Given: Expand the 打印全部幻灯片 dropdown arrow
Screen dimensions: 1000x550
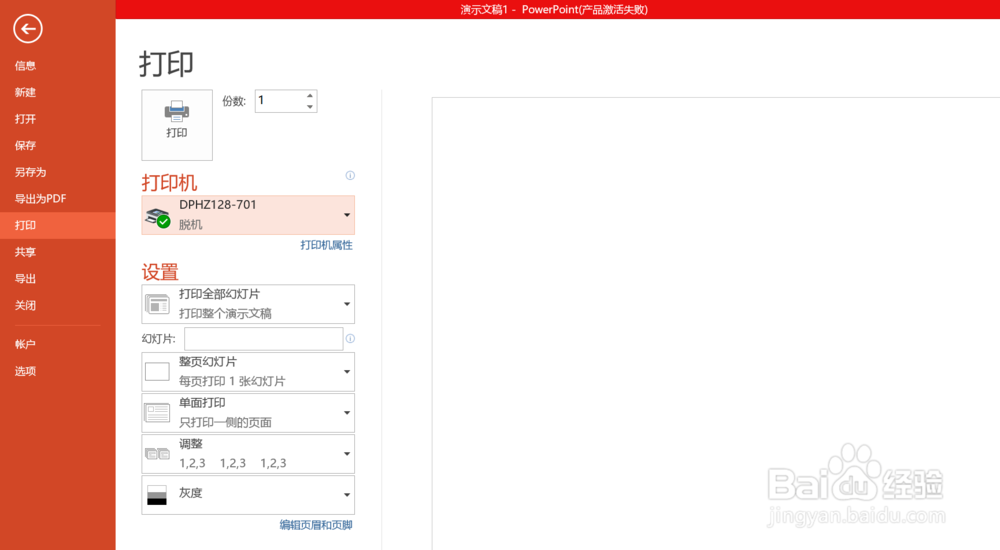Looking at the screenshot, I should click(347, 304).
